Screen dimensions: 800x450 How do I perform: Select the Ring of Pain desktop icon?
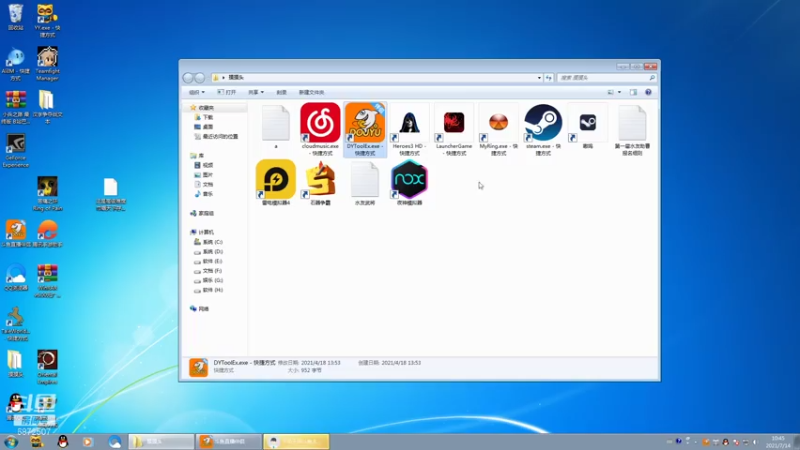tap(47, 194)
